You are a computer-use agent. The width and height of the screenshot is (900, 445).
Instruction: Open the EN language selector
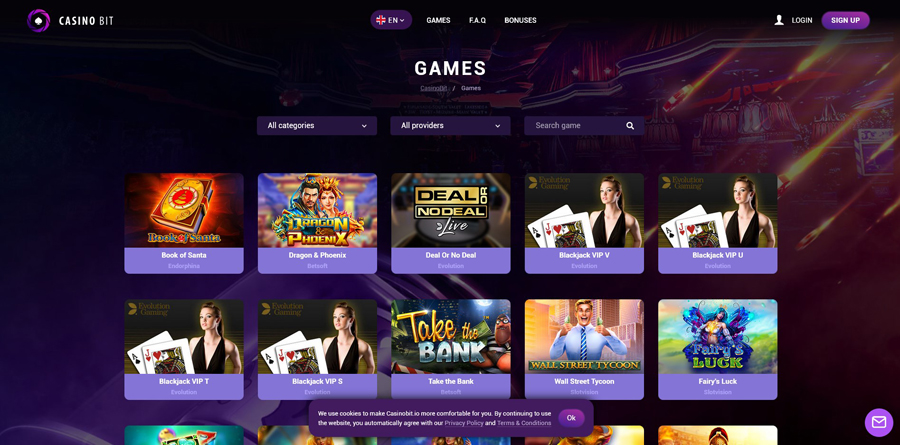[x=391, y=20]
